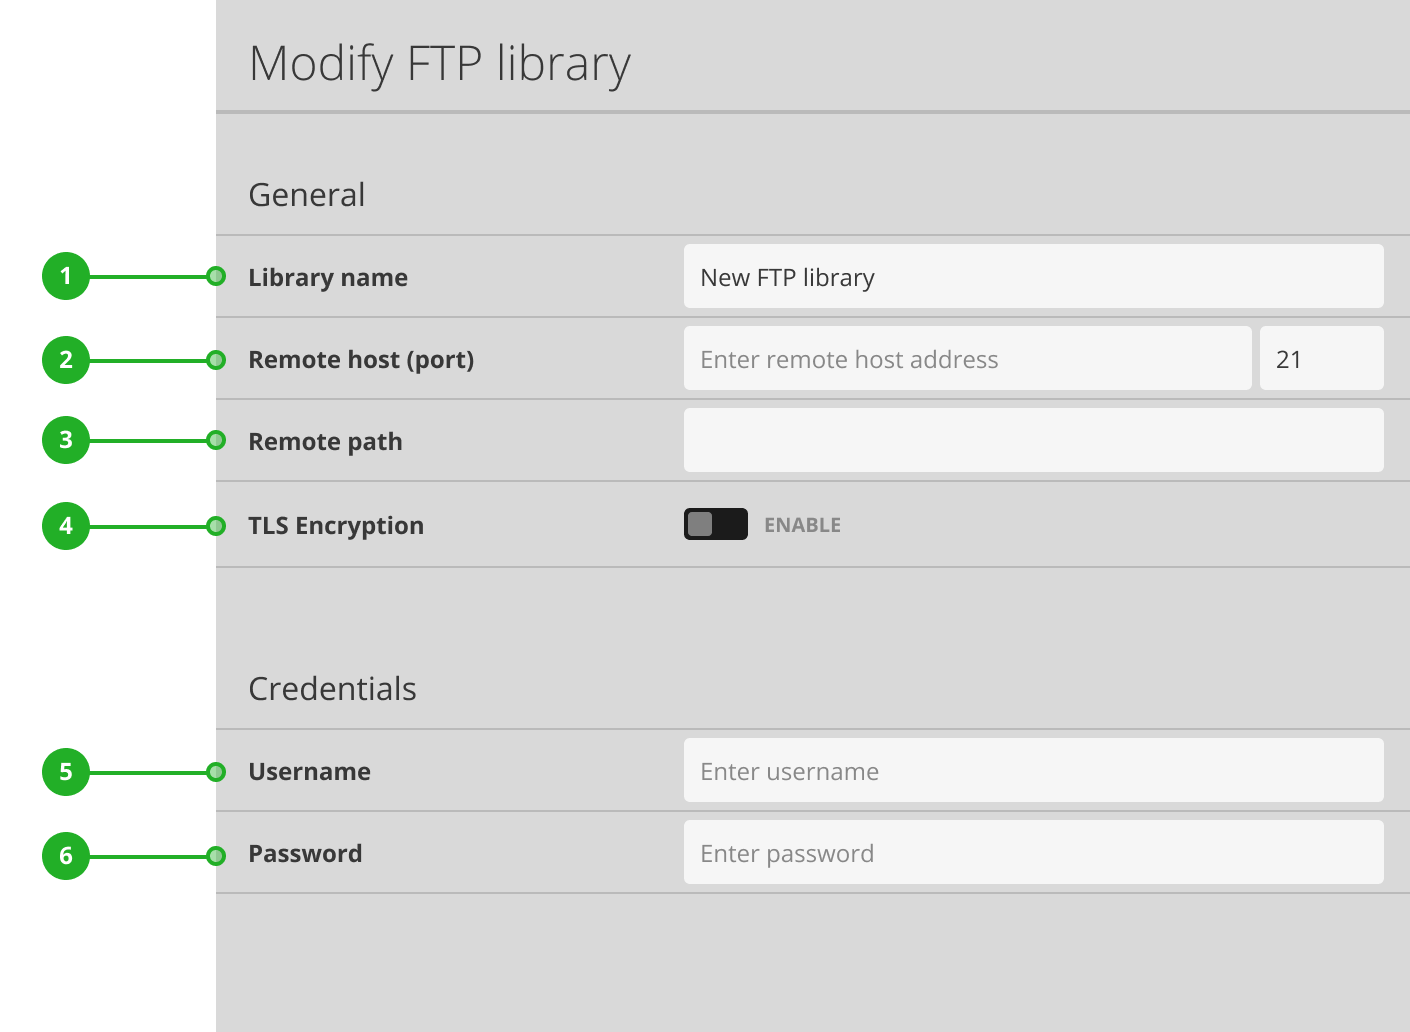Click the green numbered marker 3

point(65,440)
